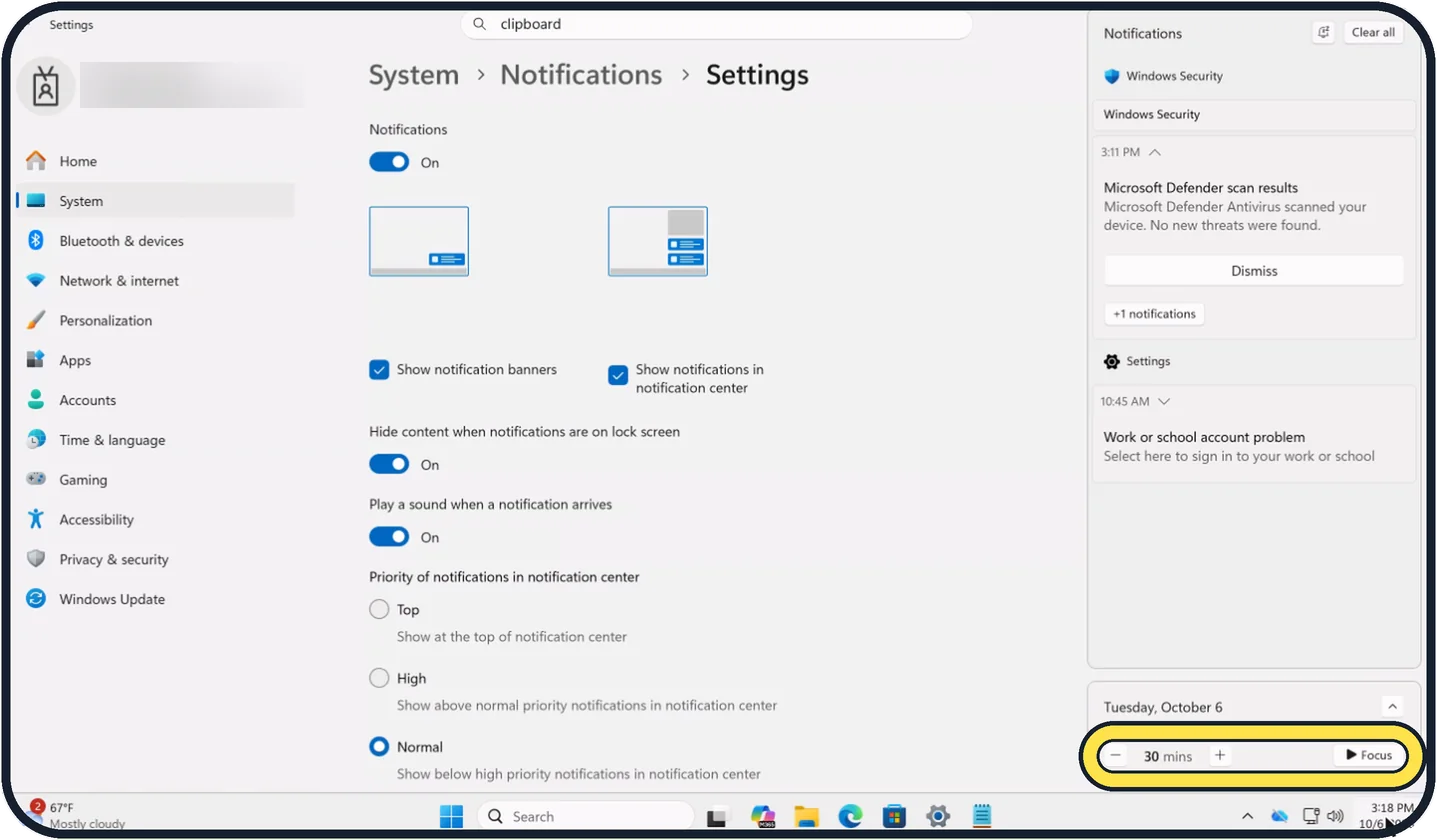Open do not disturb icon beside Clear all
Screen dimensions: 1437x840
tap(1323, 33)
